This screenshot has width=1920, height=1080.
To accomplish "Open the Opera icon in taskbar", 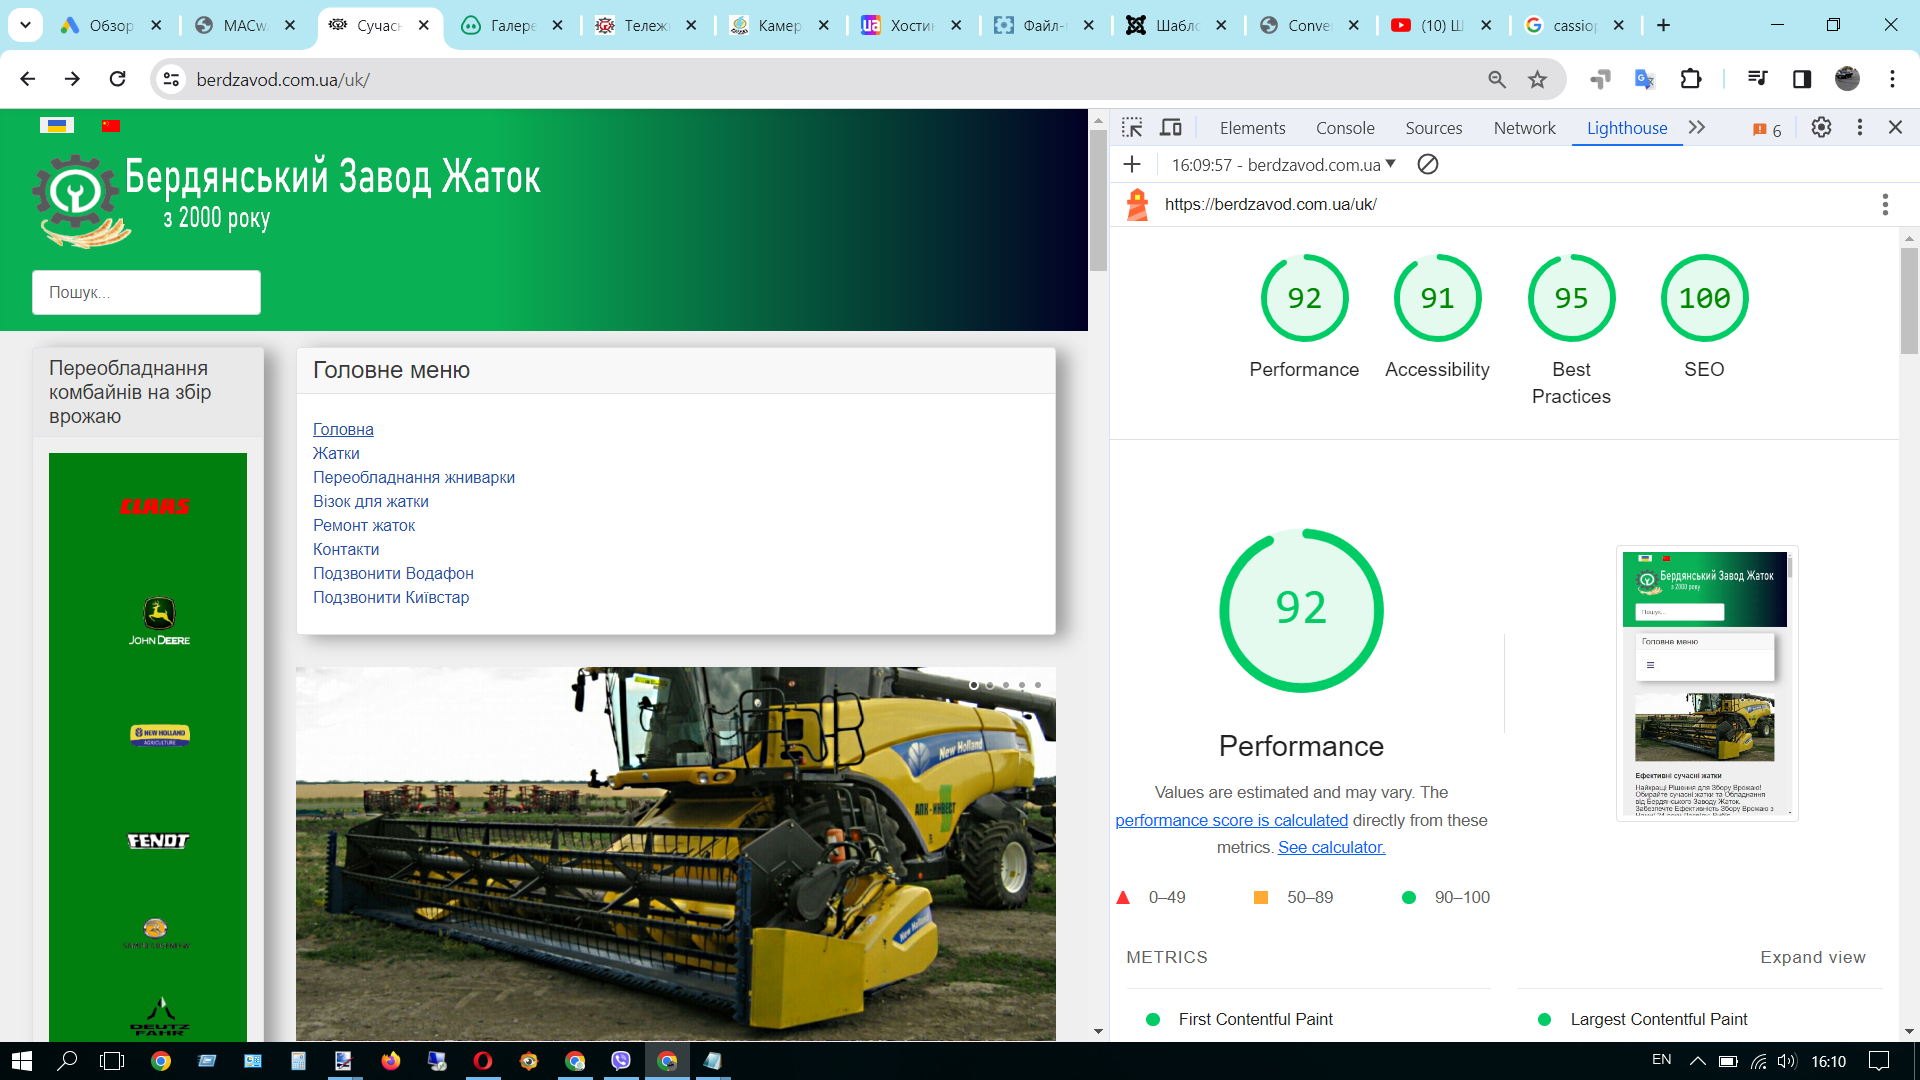I will click(x=482, y=1061).
